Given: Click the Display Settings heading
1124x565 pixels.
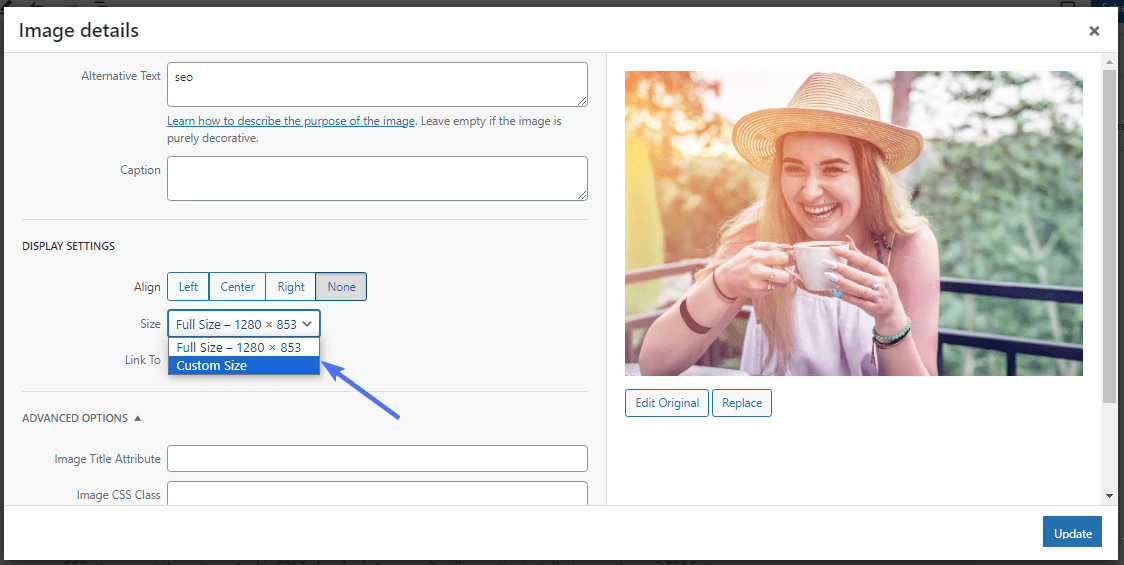Looking at the screenshot, I should pos(69,246).
